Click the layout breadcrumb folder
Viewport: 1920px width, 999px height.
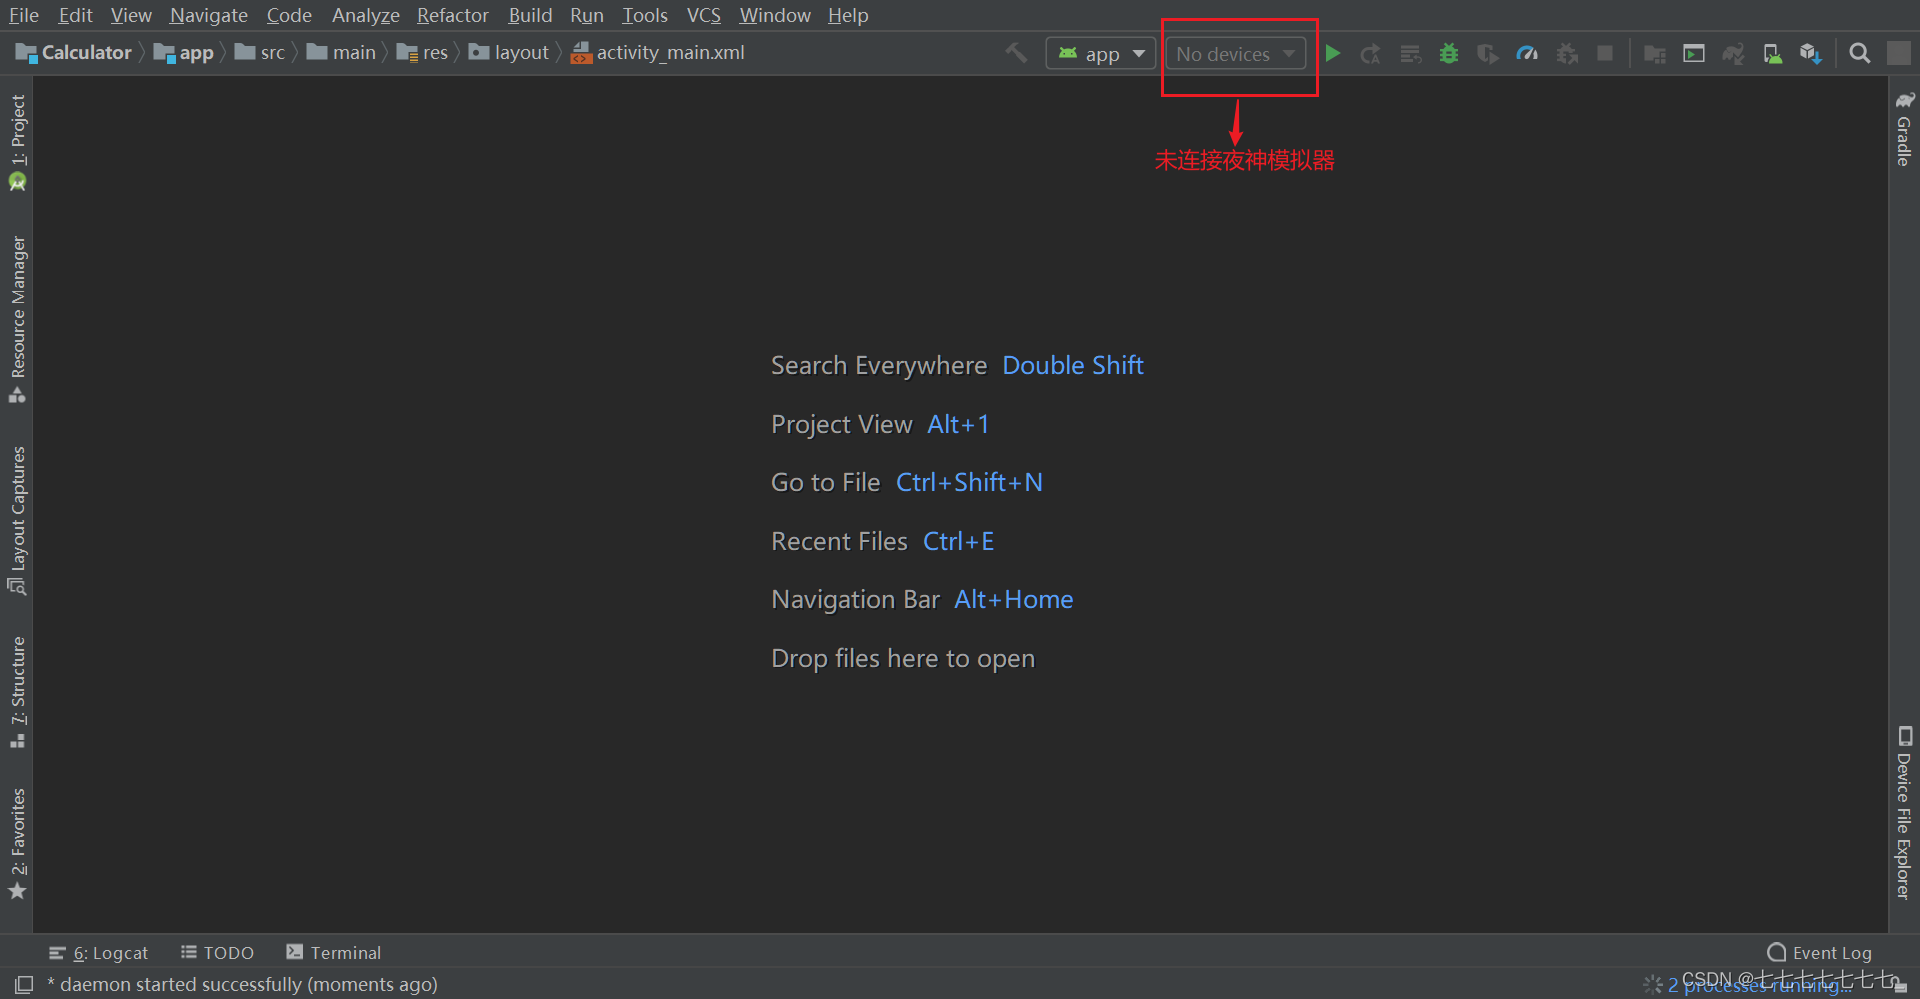click(509, 53)
